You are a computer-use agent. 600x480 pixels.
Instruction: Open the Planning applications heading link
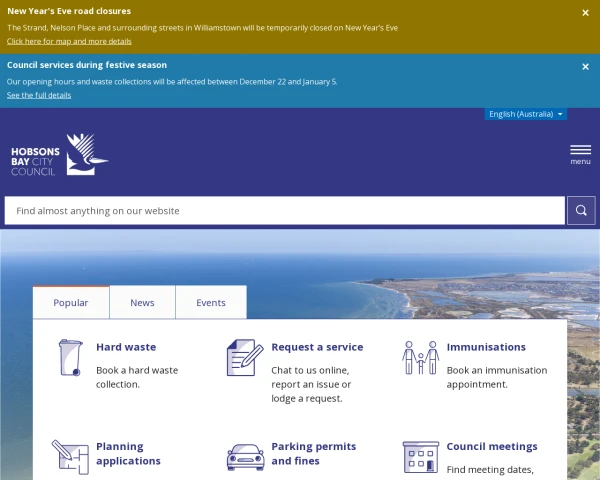pos(128,454)
